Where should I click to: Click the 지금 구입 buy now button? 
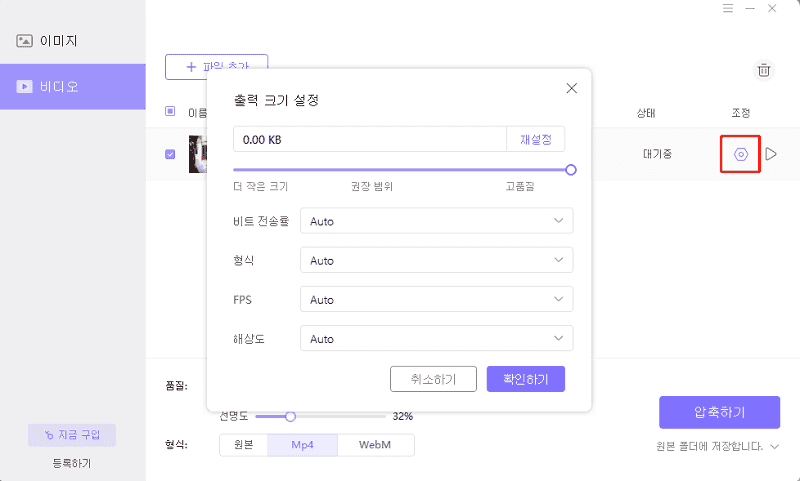coord(72,435)
